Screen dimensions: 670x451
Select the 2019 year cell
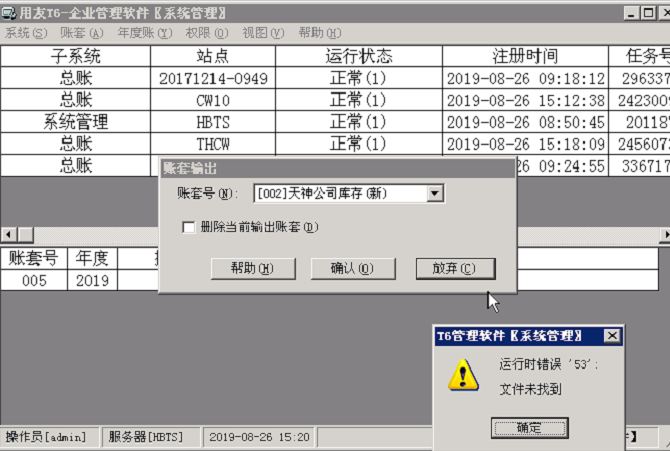[92, 280]
